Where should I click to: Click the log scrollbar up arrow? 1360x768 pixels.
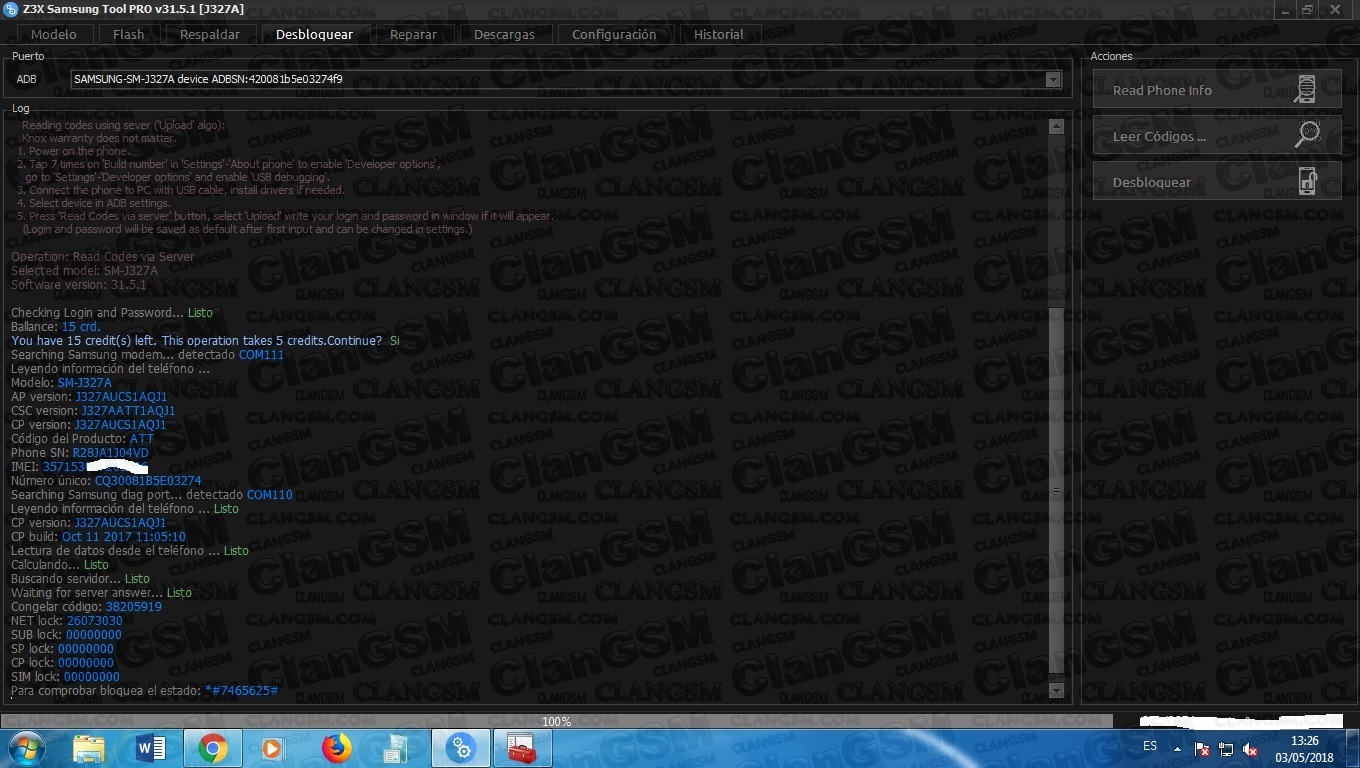pyautogui.click(x=1056, y=126)
